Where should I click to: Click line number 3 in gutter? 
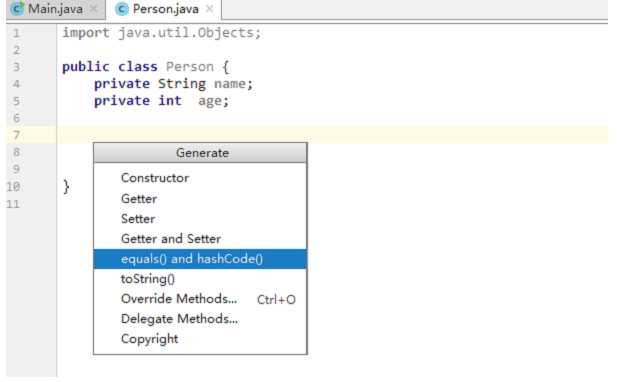coord(16,66)
